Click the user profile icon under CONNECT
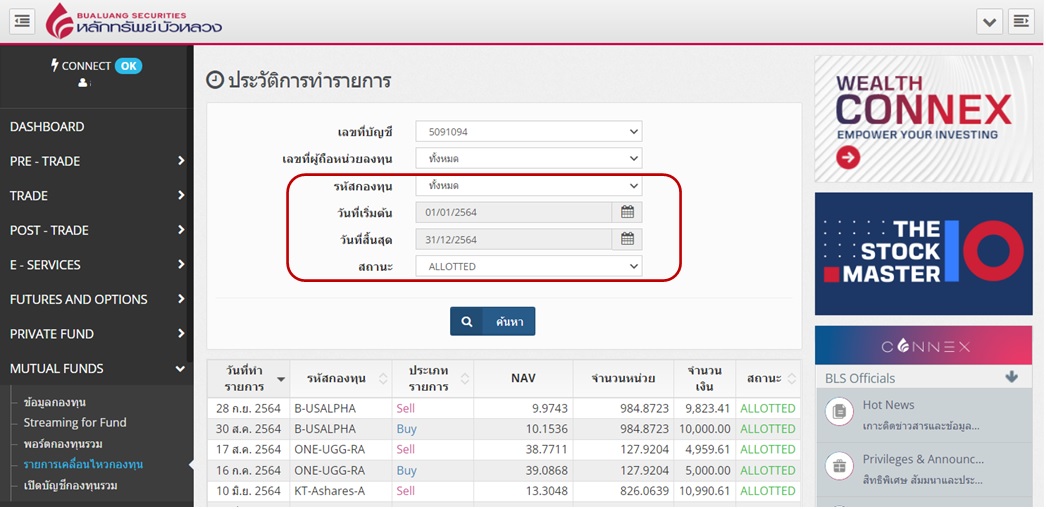 click(x=83, y=84)
